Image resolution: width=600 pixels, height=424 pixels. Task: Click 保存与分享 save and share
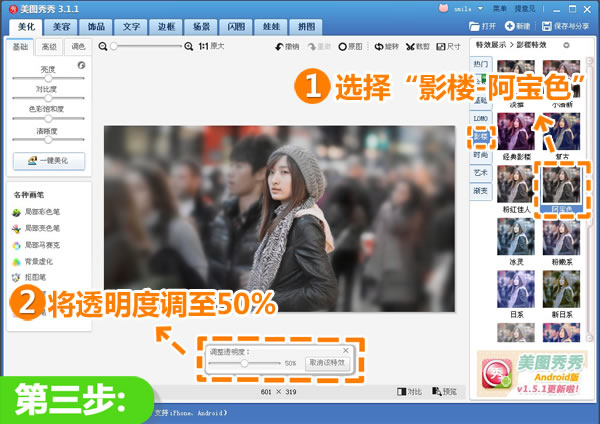(x=566, y=26)
